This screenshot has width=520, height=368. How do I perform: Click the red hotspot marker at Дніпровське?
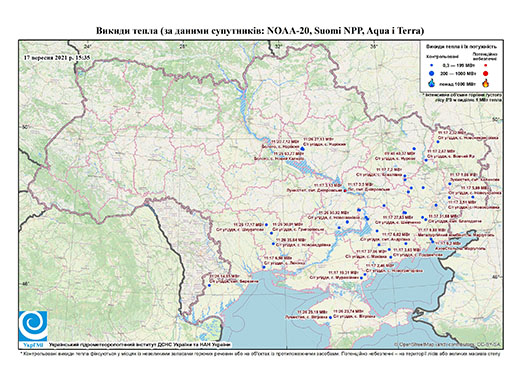(345, 190)
